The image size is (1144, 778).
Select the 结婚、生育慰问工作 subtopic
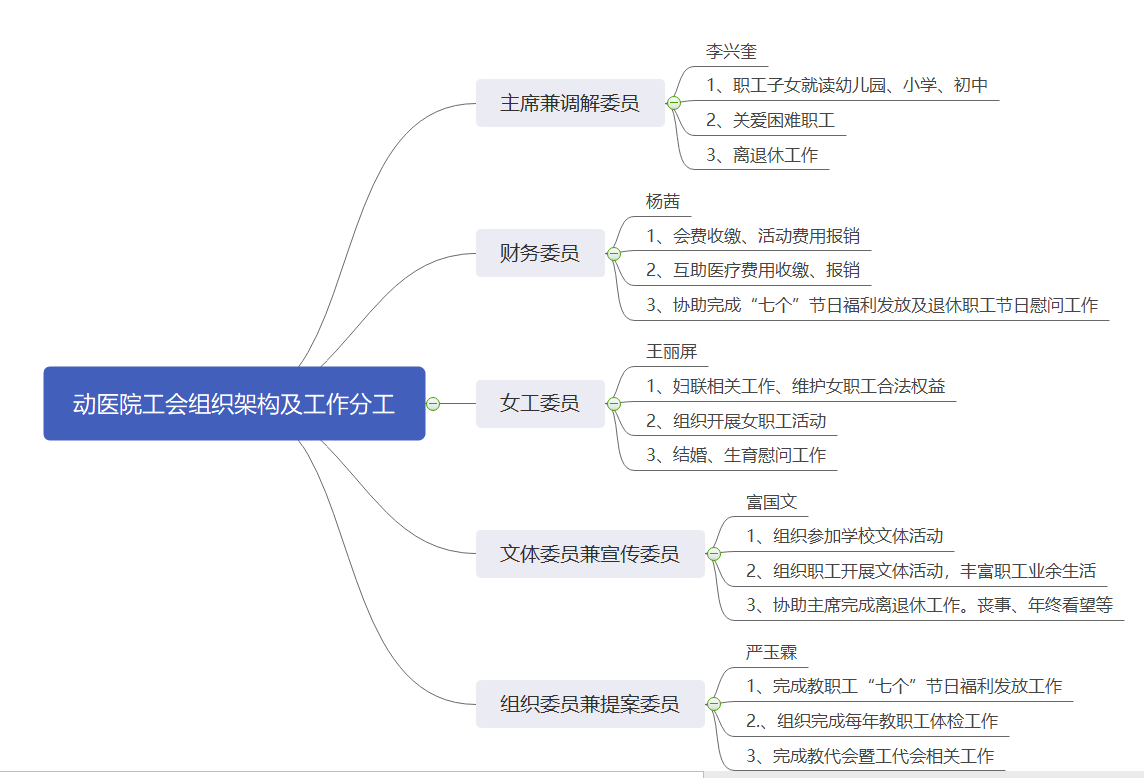(x=735, y=455)
